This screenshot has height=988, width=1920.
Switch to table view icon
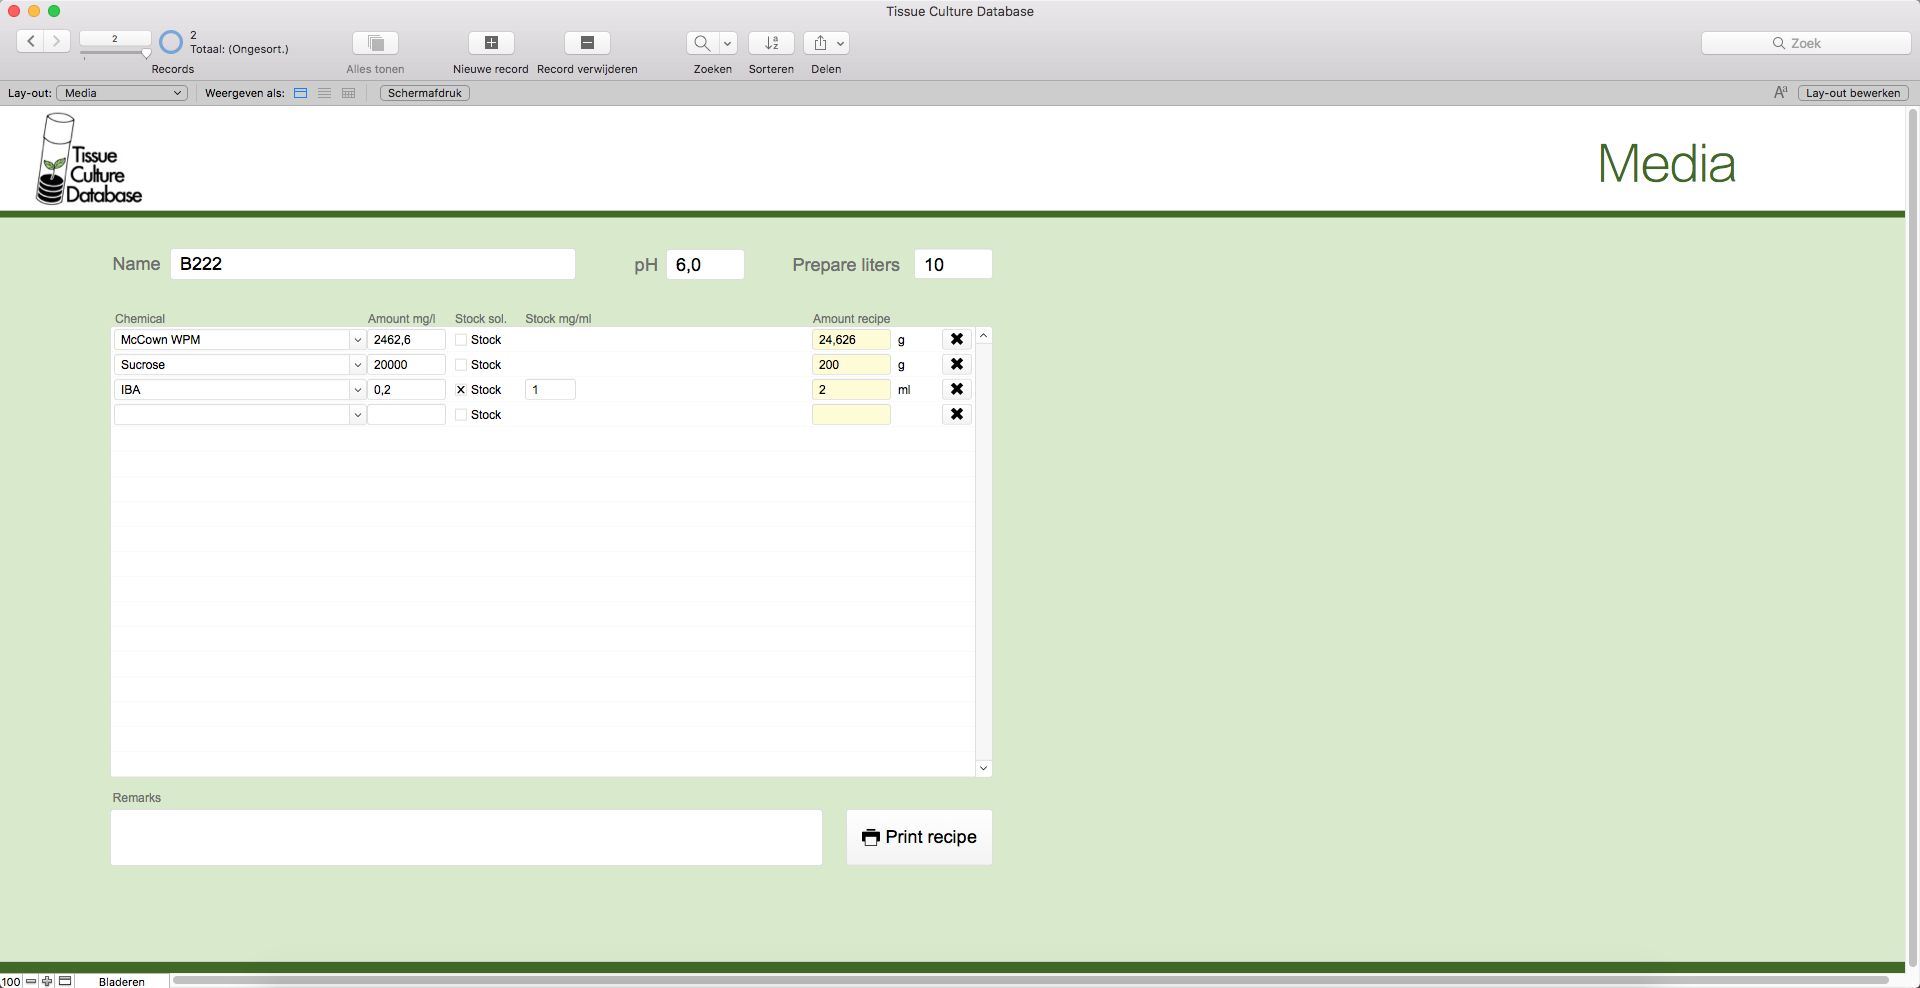(348, 93)
